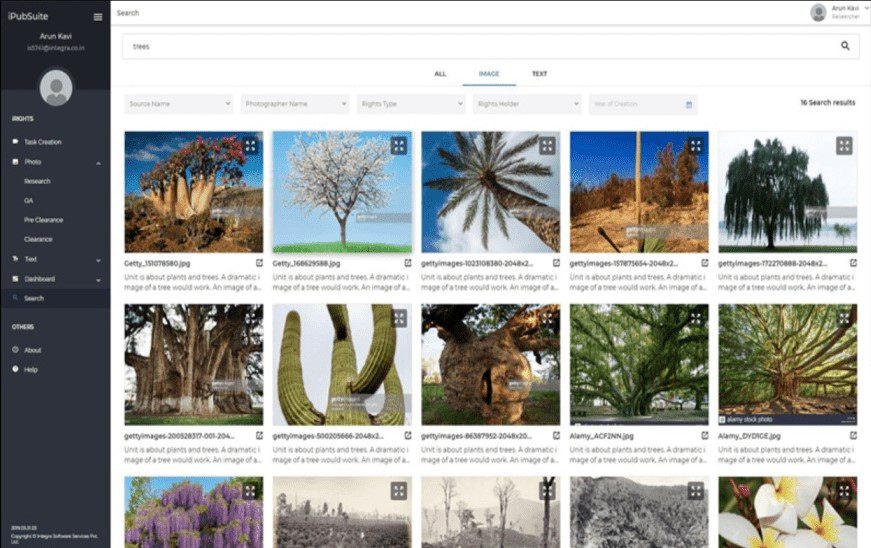
Task: Expand fullscreen icon on Getty_168629588.jpg thumbnail
Action: pyautogui.click(x=399, y=146)
